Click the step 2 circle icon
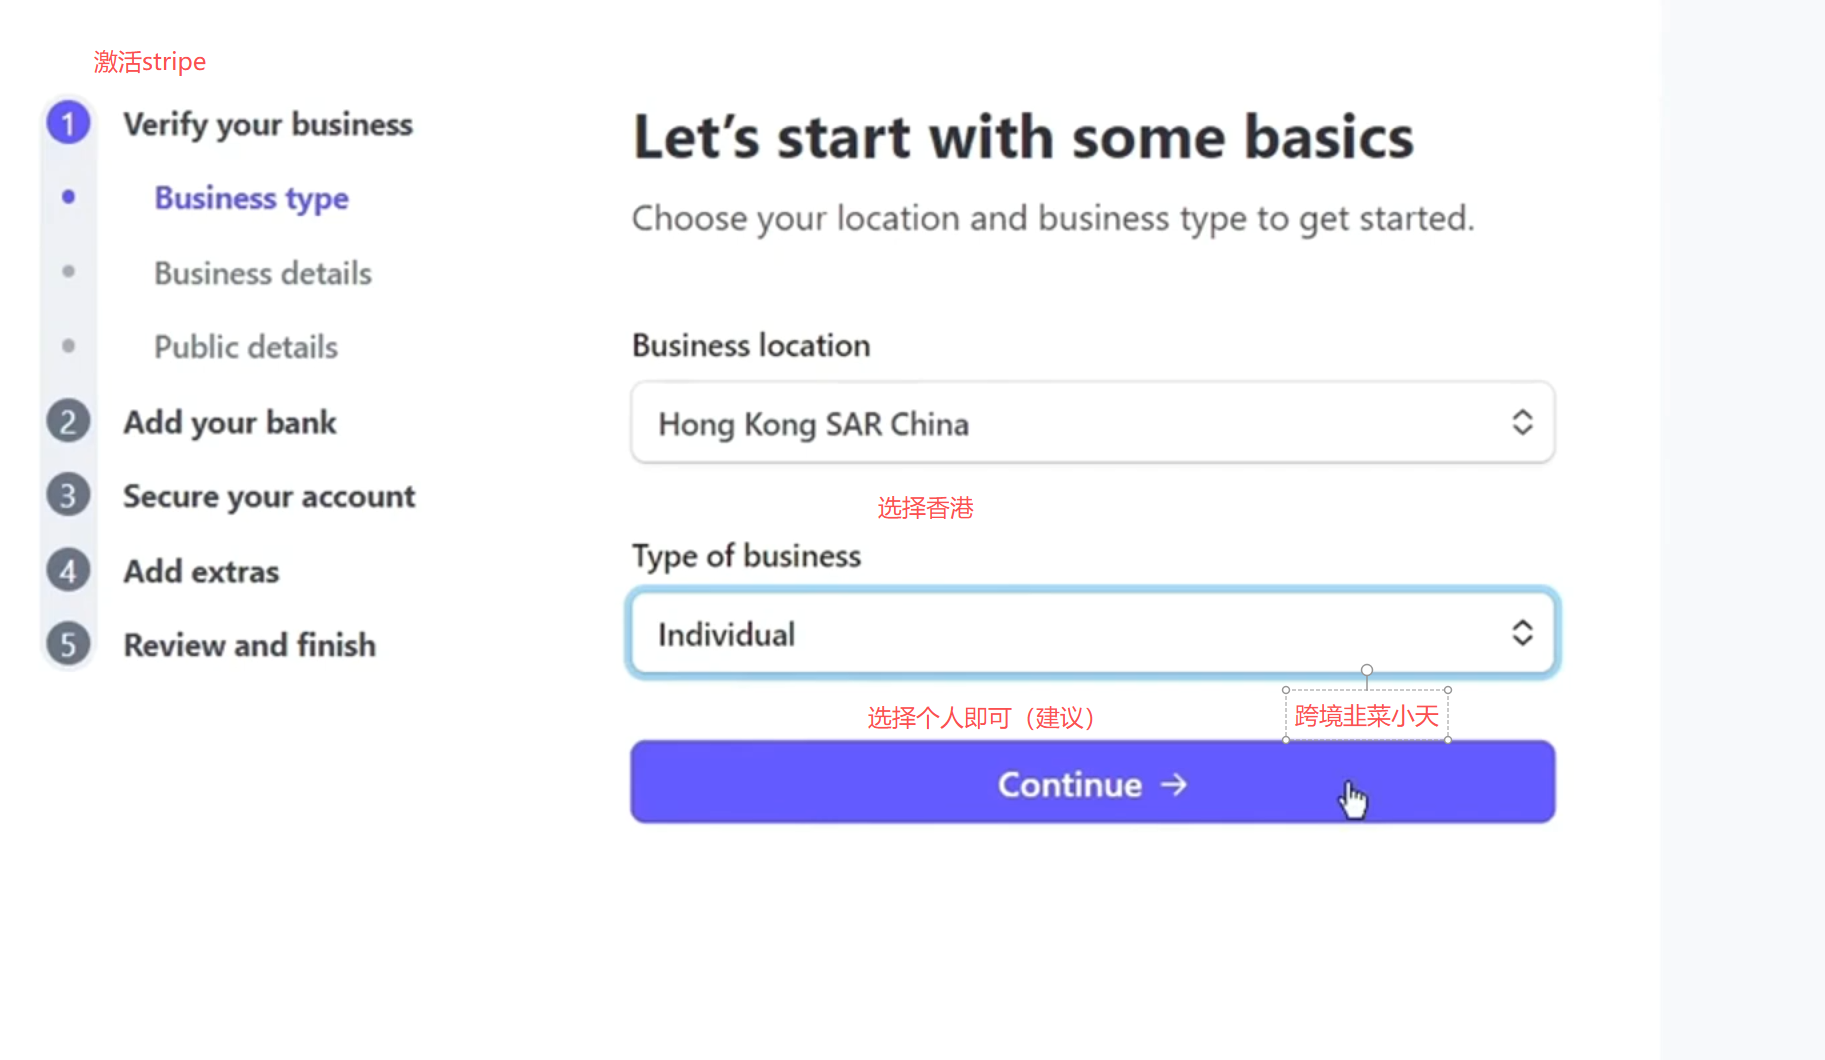Screen dimensions: 1825x1060 (68, 422)
